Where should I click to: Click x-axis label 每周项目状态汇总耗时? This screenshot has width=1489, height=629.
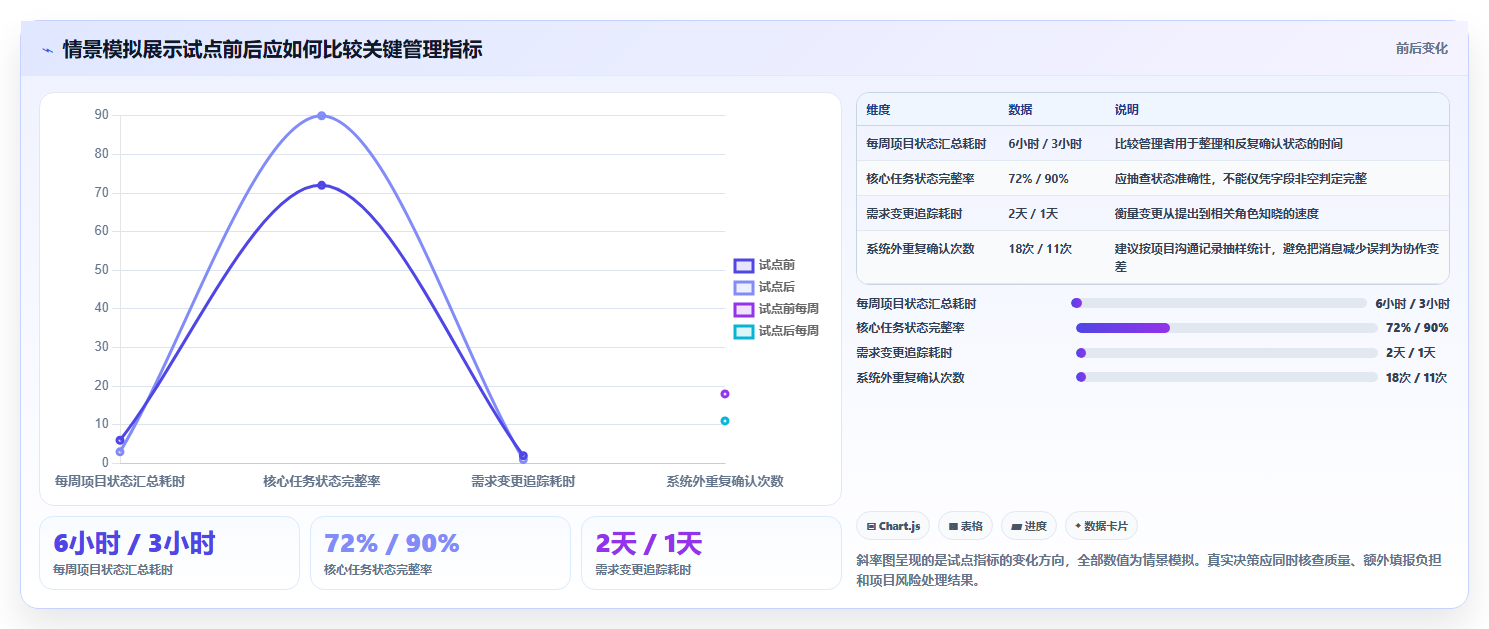(x=120, y=481)
